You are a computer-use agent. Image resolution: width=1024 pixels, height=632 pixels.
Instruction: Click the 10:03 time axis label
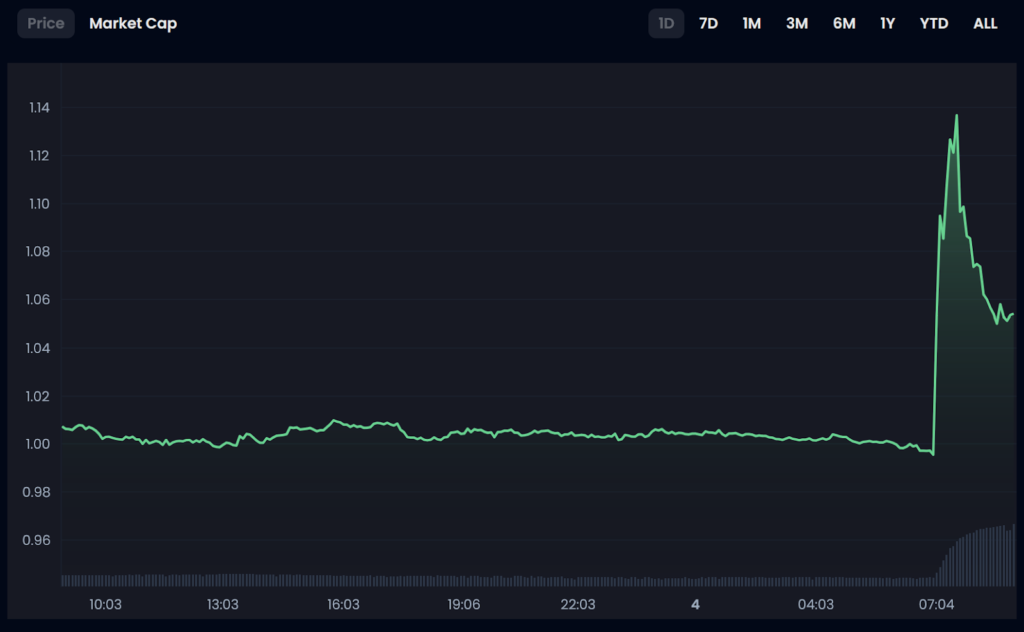coord(105,604)
